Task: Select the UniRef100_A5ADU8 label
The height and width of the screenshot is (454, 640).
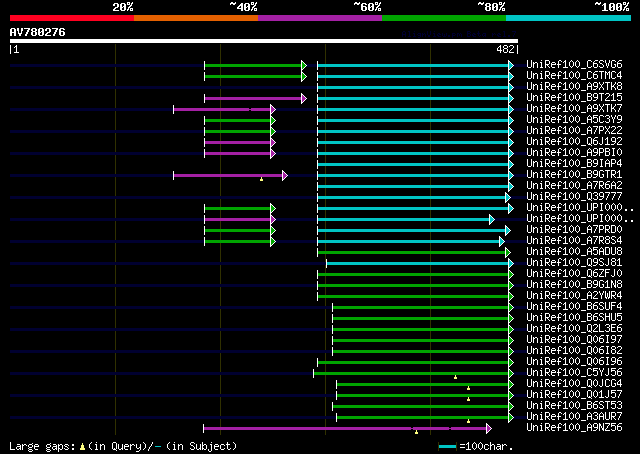Action: pyautogui.click(x=574, y=252)
